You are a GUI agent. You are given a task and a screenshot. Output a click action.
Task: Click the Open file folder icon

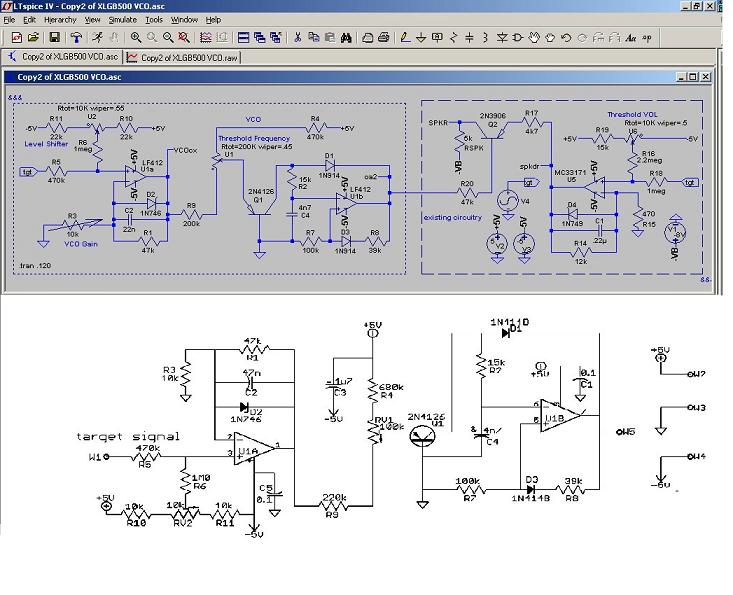(33, 37)
